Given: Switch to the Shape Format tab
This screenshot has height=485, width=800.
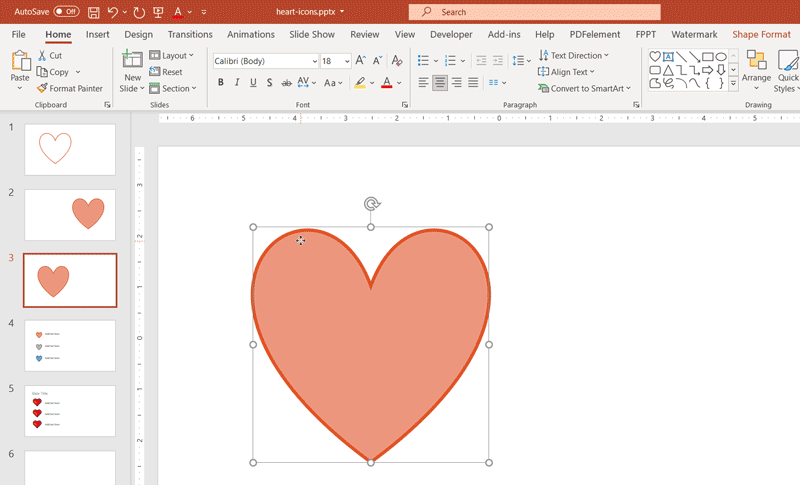Looking at the screenshot, I should coord(761,34).
